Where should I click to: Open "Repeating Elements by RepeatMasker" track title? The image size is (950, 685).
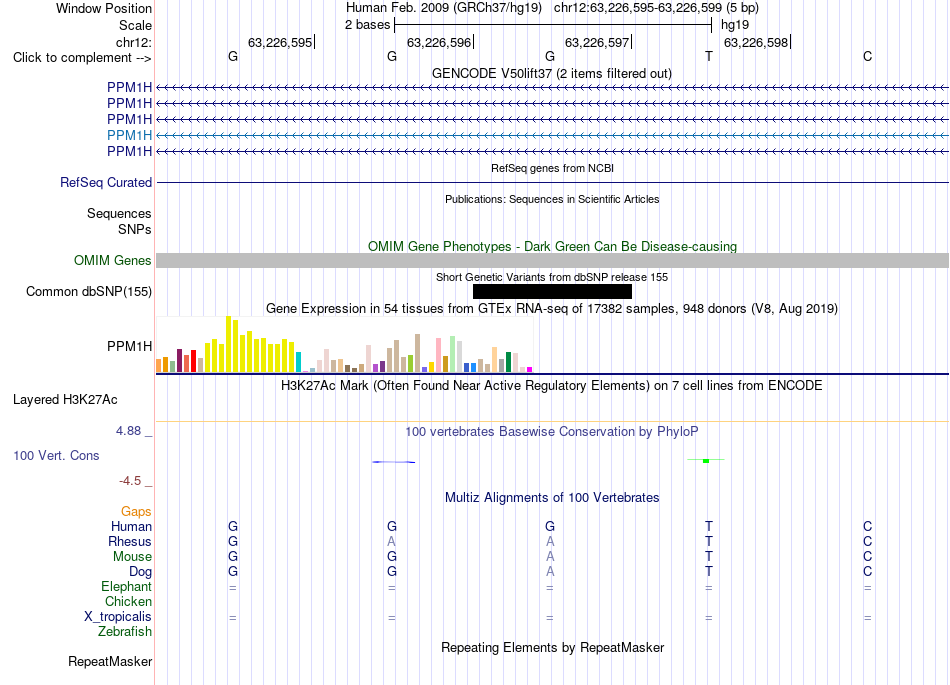tap(552, 647)
